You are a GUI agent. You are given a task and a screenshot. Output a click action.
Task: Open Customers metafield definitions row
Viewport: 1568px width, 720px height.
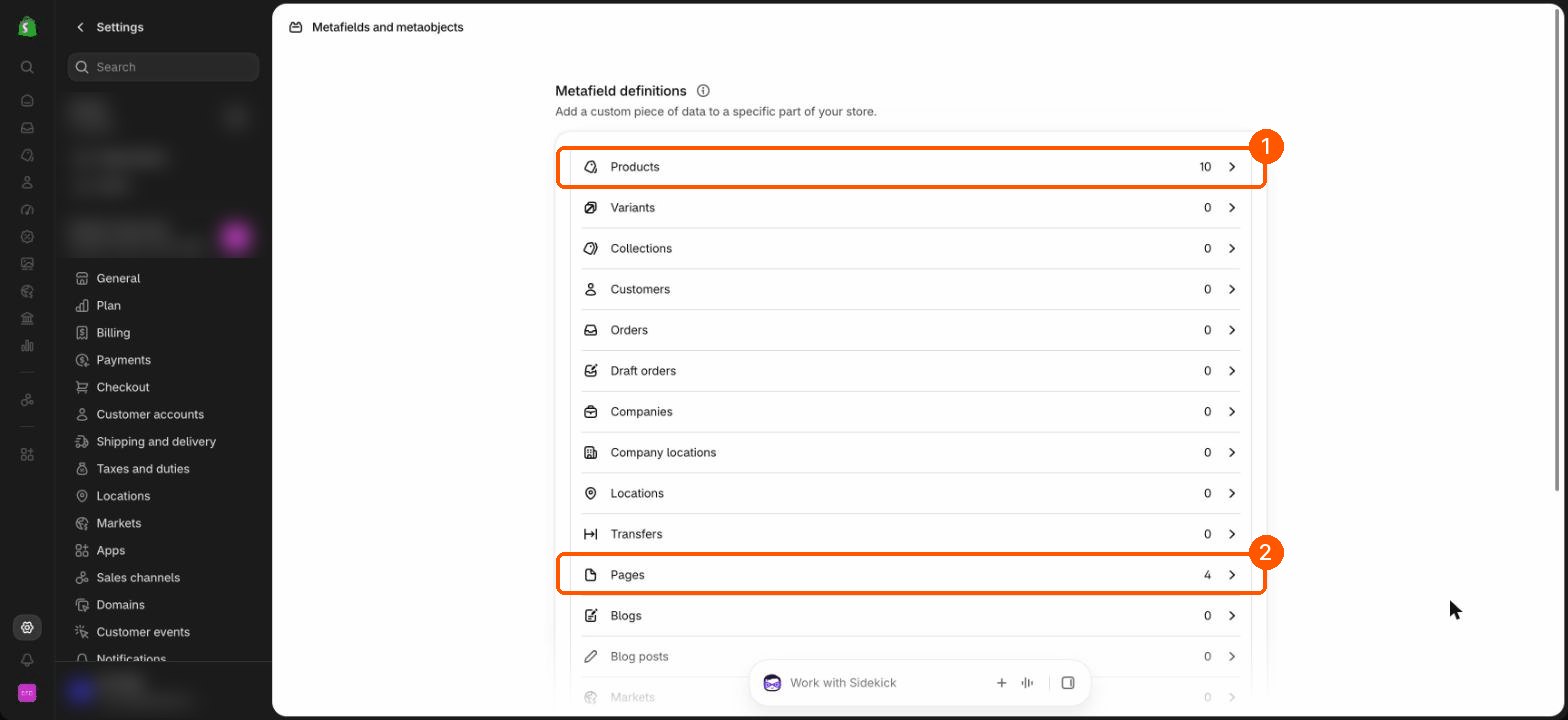coord(911,289)
